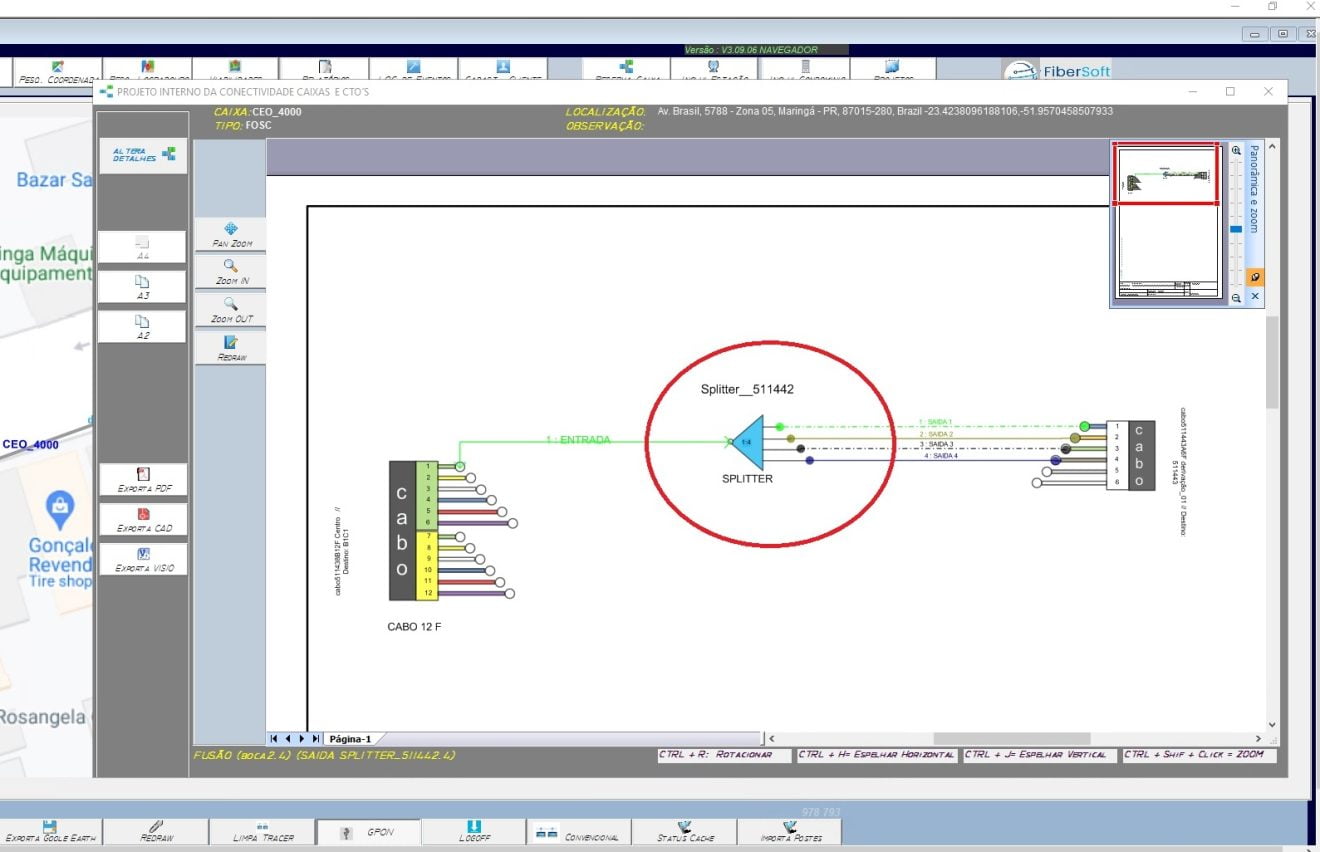Click the Altera Detalhes button

tap(142, 155)
